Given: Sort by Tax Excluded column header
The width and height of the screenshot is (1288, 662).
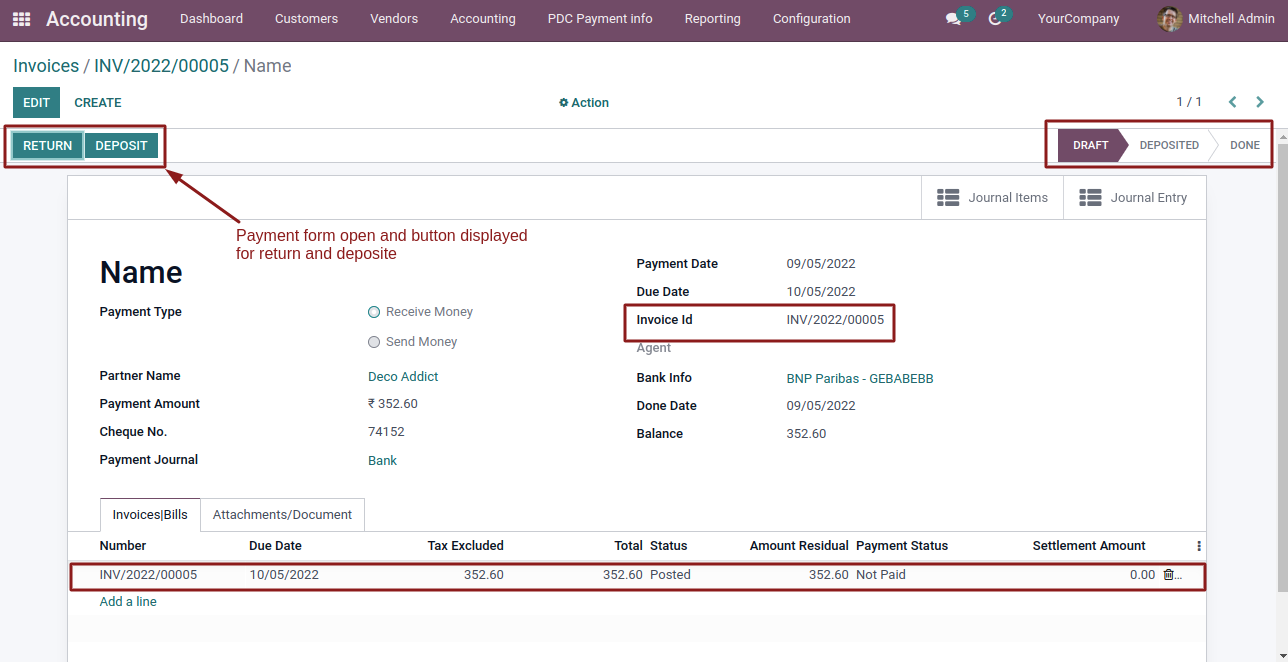Looking at the screenshot, I should pyautogui.click(x=466, y=546).
